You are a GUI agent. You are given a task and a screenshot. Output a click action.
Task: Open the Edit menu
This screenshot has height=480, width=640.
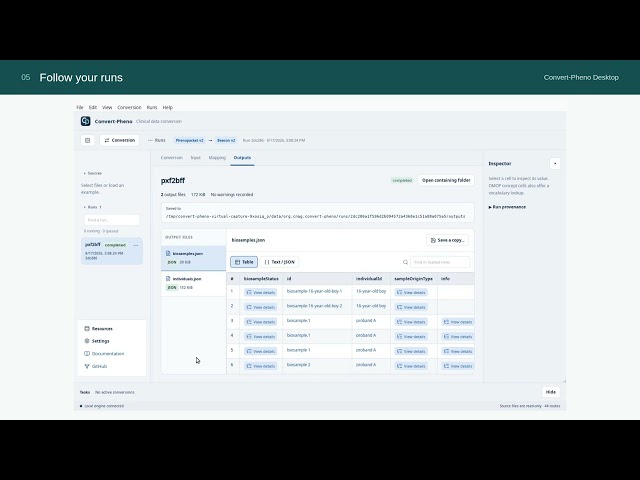tap(93, 107)
